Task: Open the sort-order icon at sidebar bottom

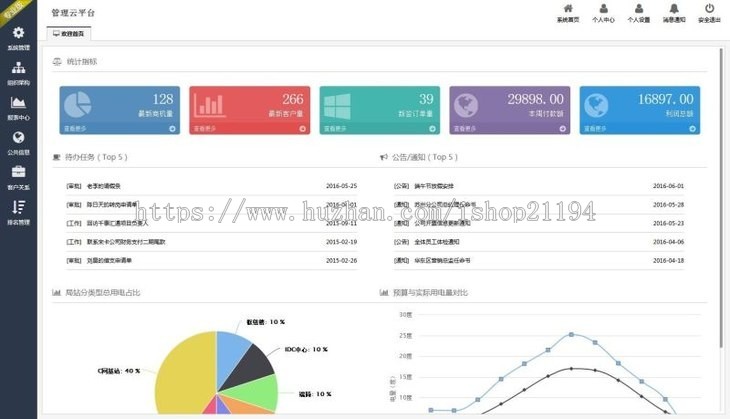Action: [19, 207]
